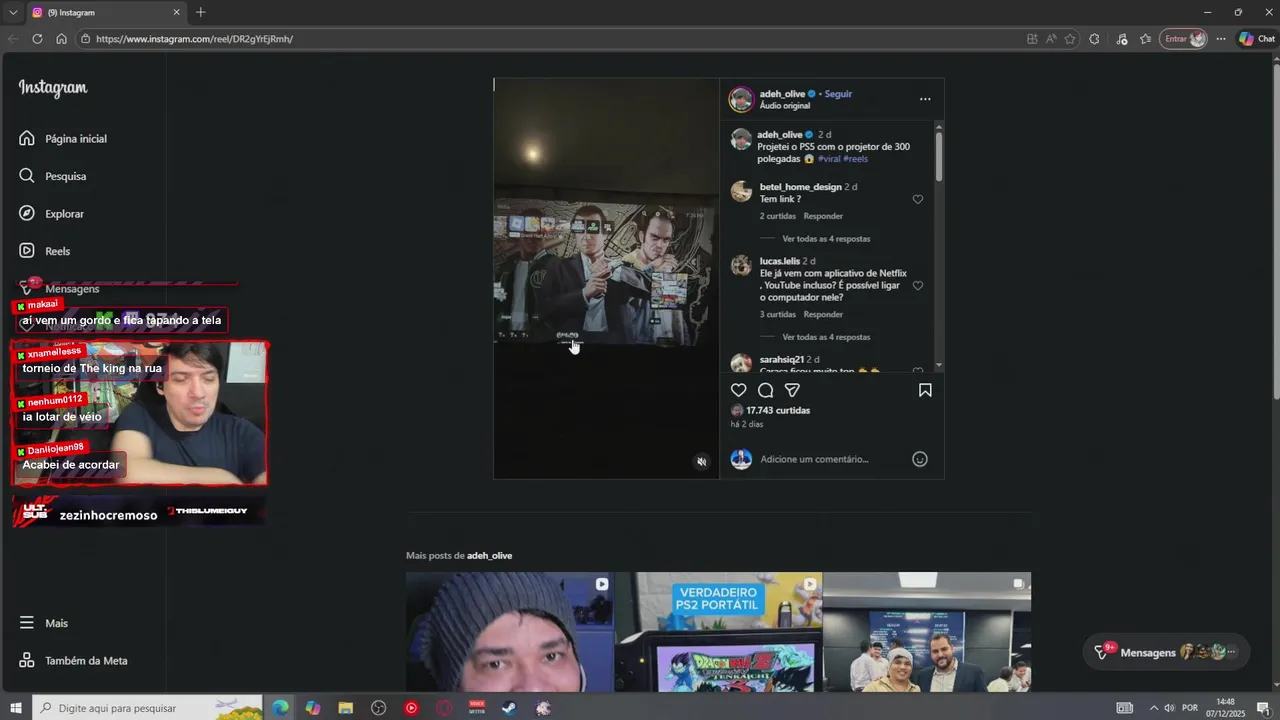Image resolution: width=1280 pixels, height=720 pixels.
Task: Click the reel video player
Action: [606, 278]
